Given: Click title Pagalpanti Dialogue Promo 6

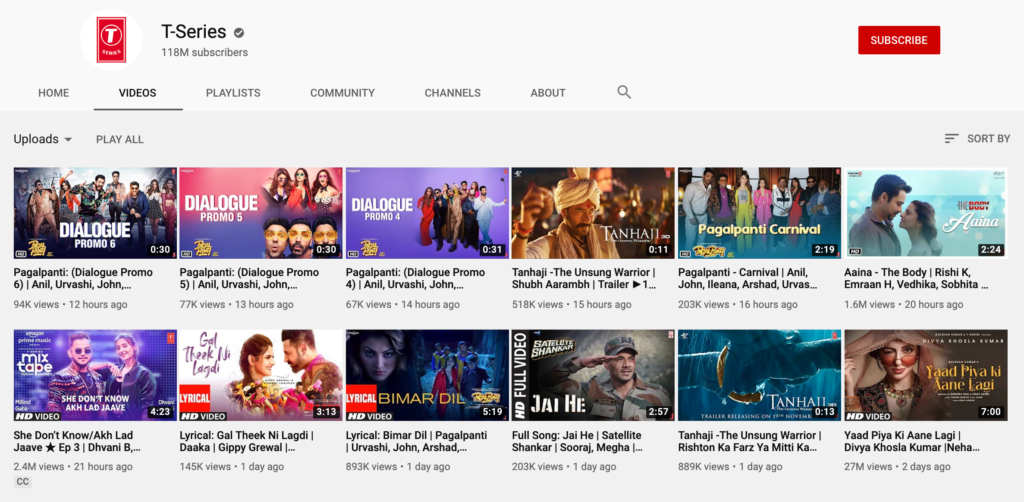Looking at the screenshot, I should [83, 279].
